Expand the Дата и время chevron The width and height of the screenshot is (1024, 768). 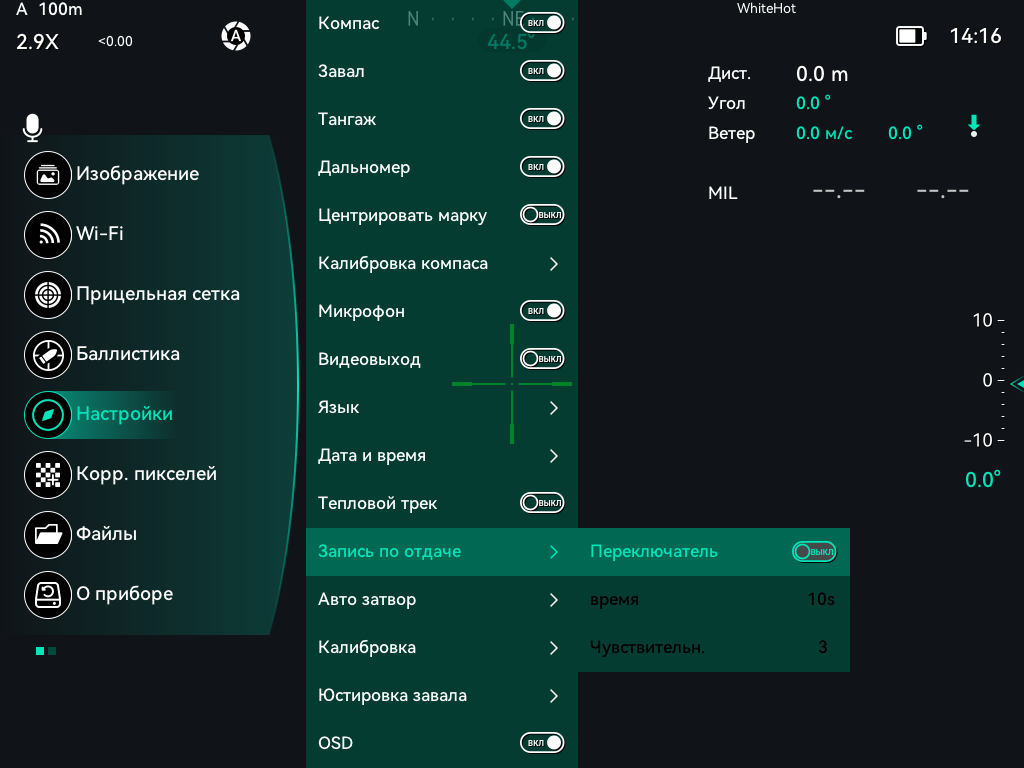(554, 456)
